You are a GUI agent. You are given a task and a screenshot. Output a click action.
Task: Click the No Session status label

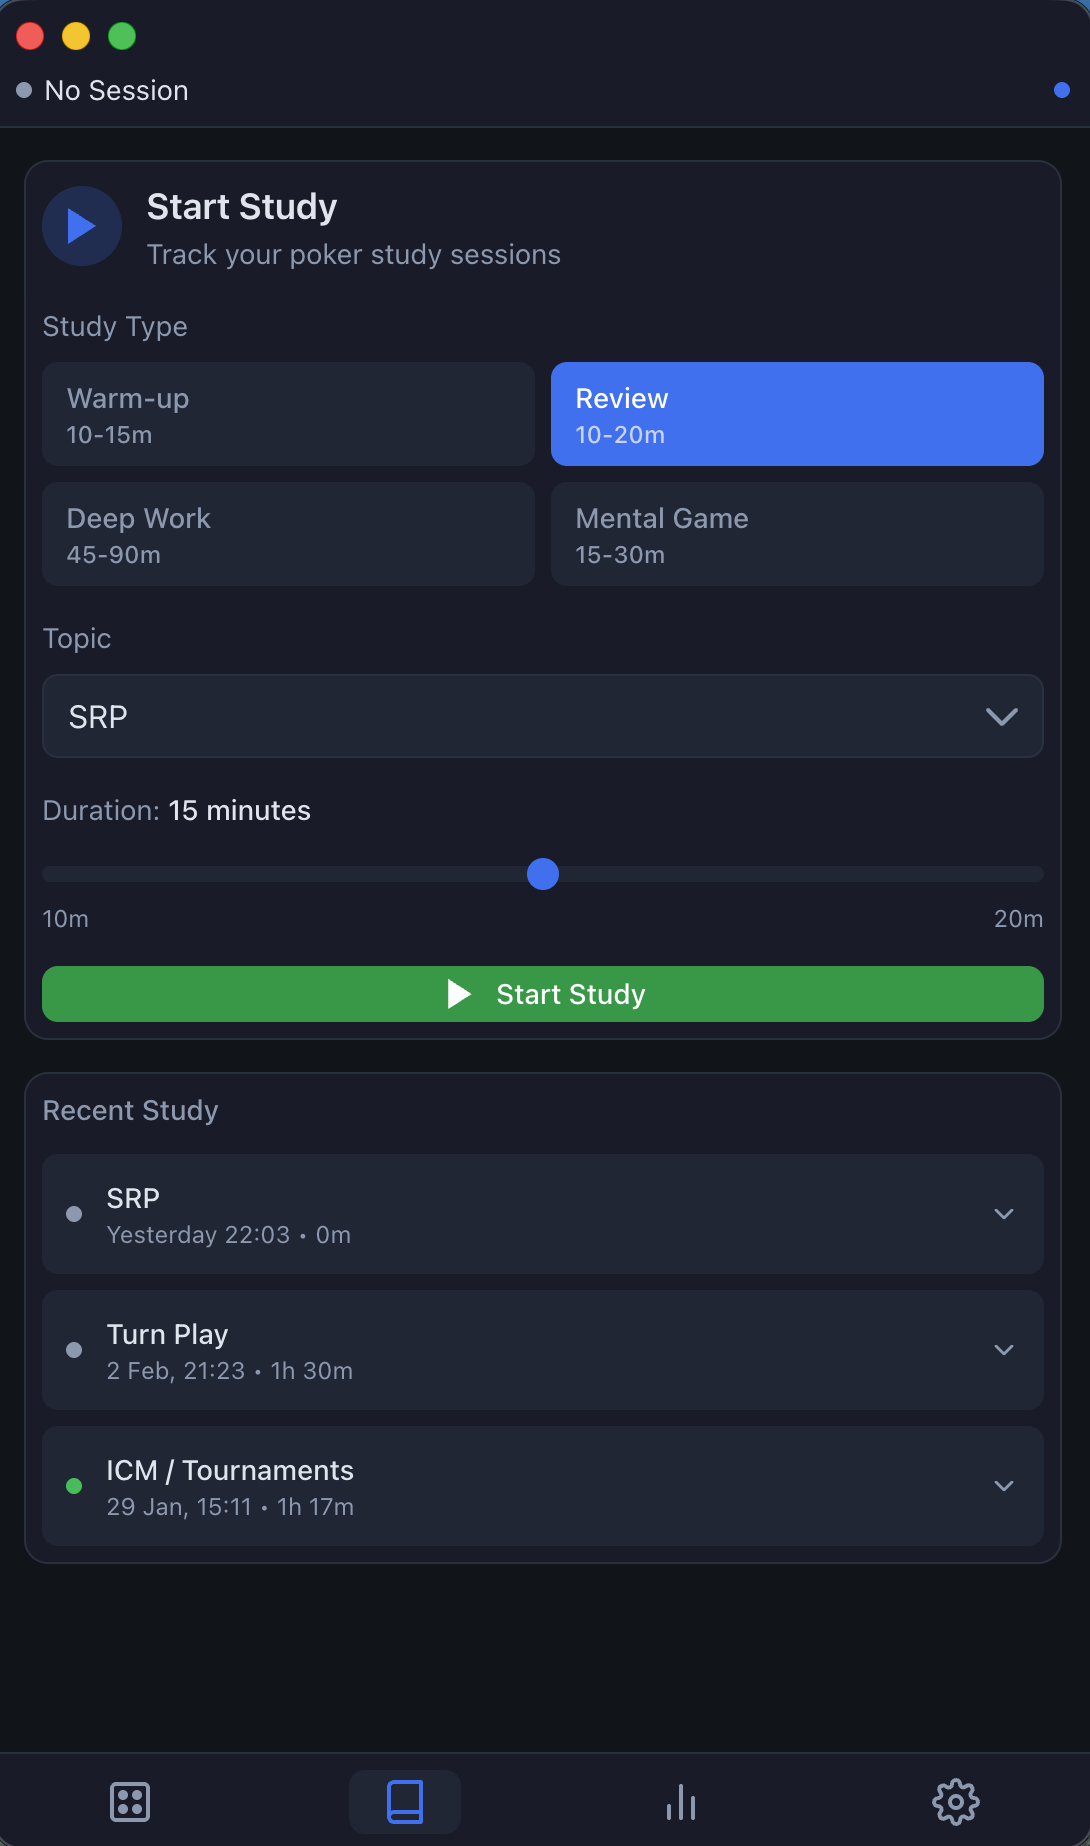click(x=116, y=90)
